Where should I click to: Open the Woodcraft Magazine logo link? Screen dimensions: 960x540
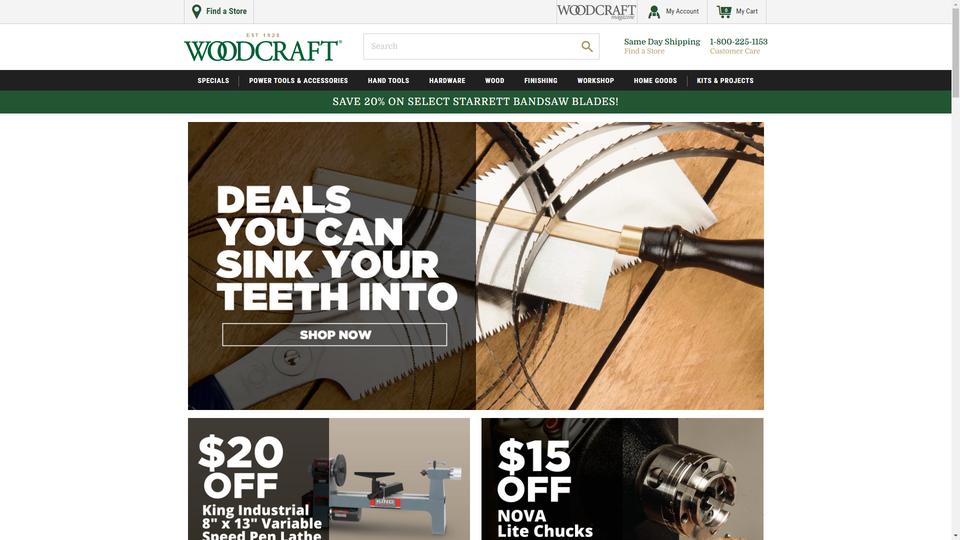(596, 12)
